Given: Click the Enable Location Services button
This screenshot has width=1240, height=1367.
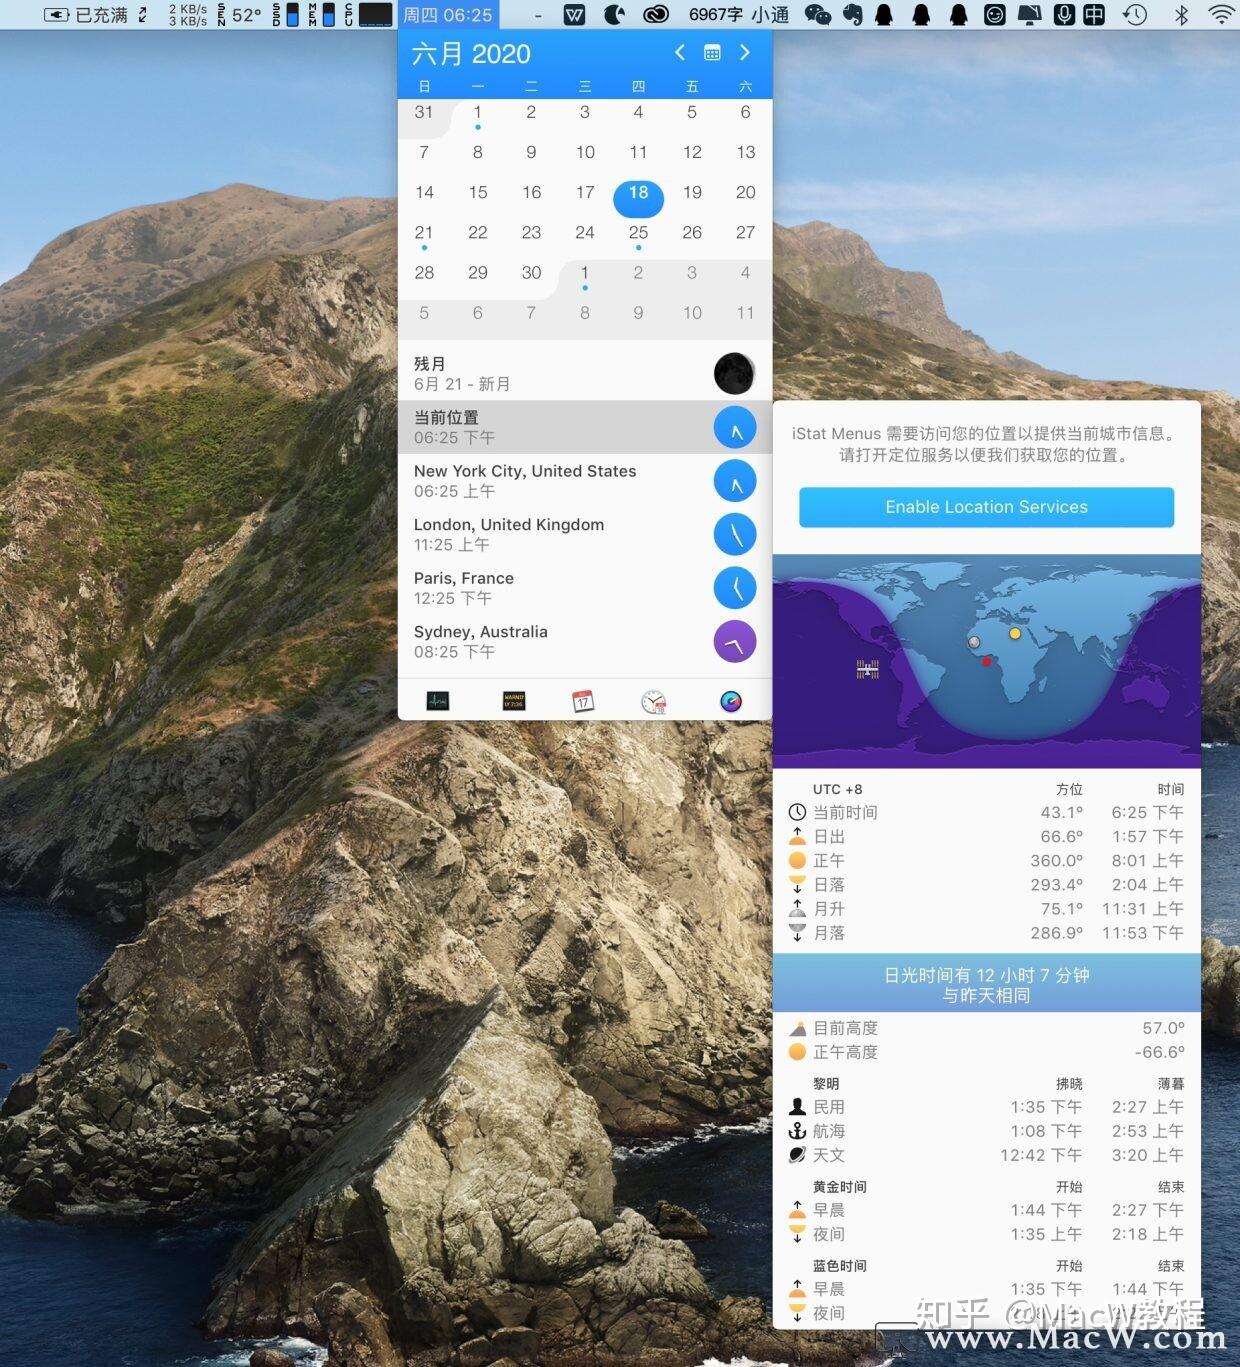Looking at the screenshot, I should click(986, 507).
